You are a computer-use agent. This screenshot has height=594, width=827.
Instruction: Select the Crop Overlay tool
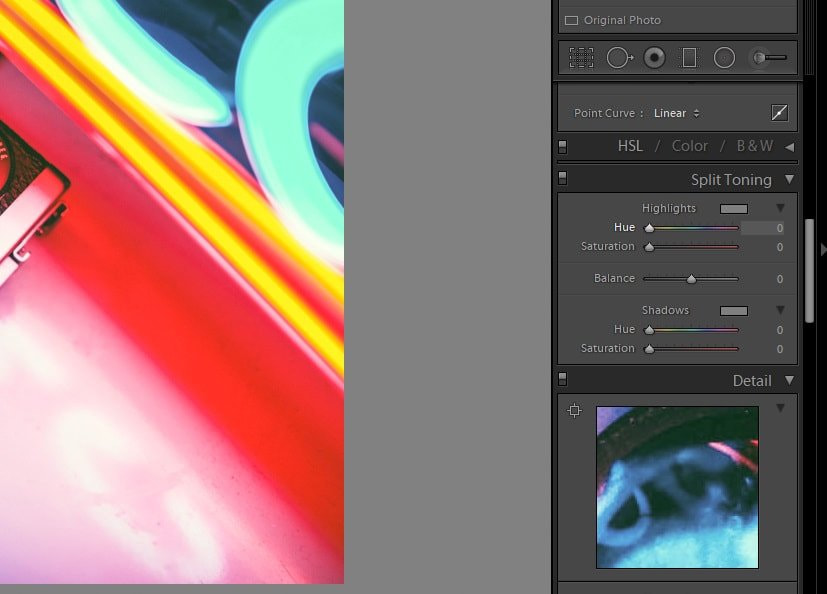coord(581,57)
